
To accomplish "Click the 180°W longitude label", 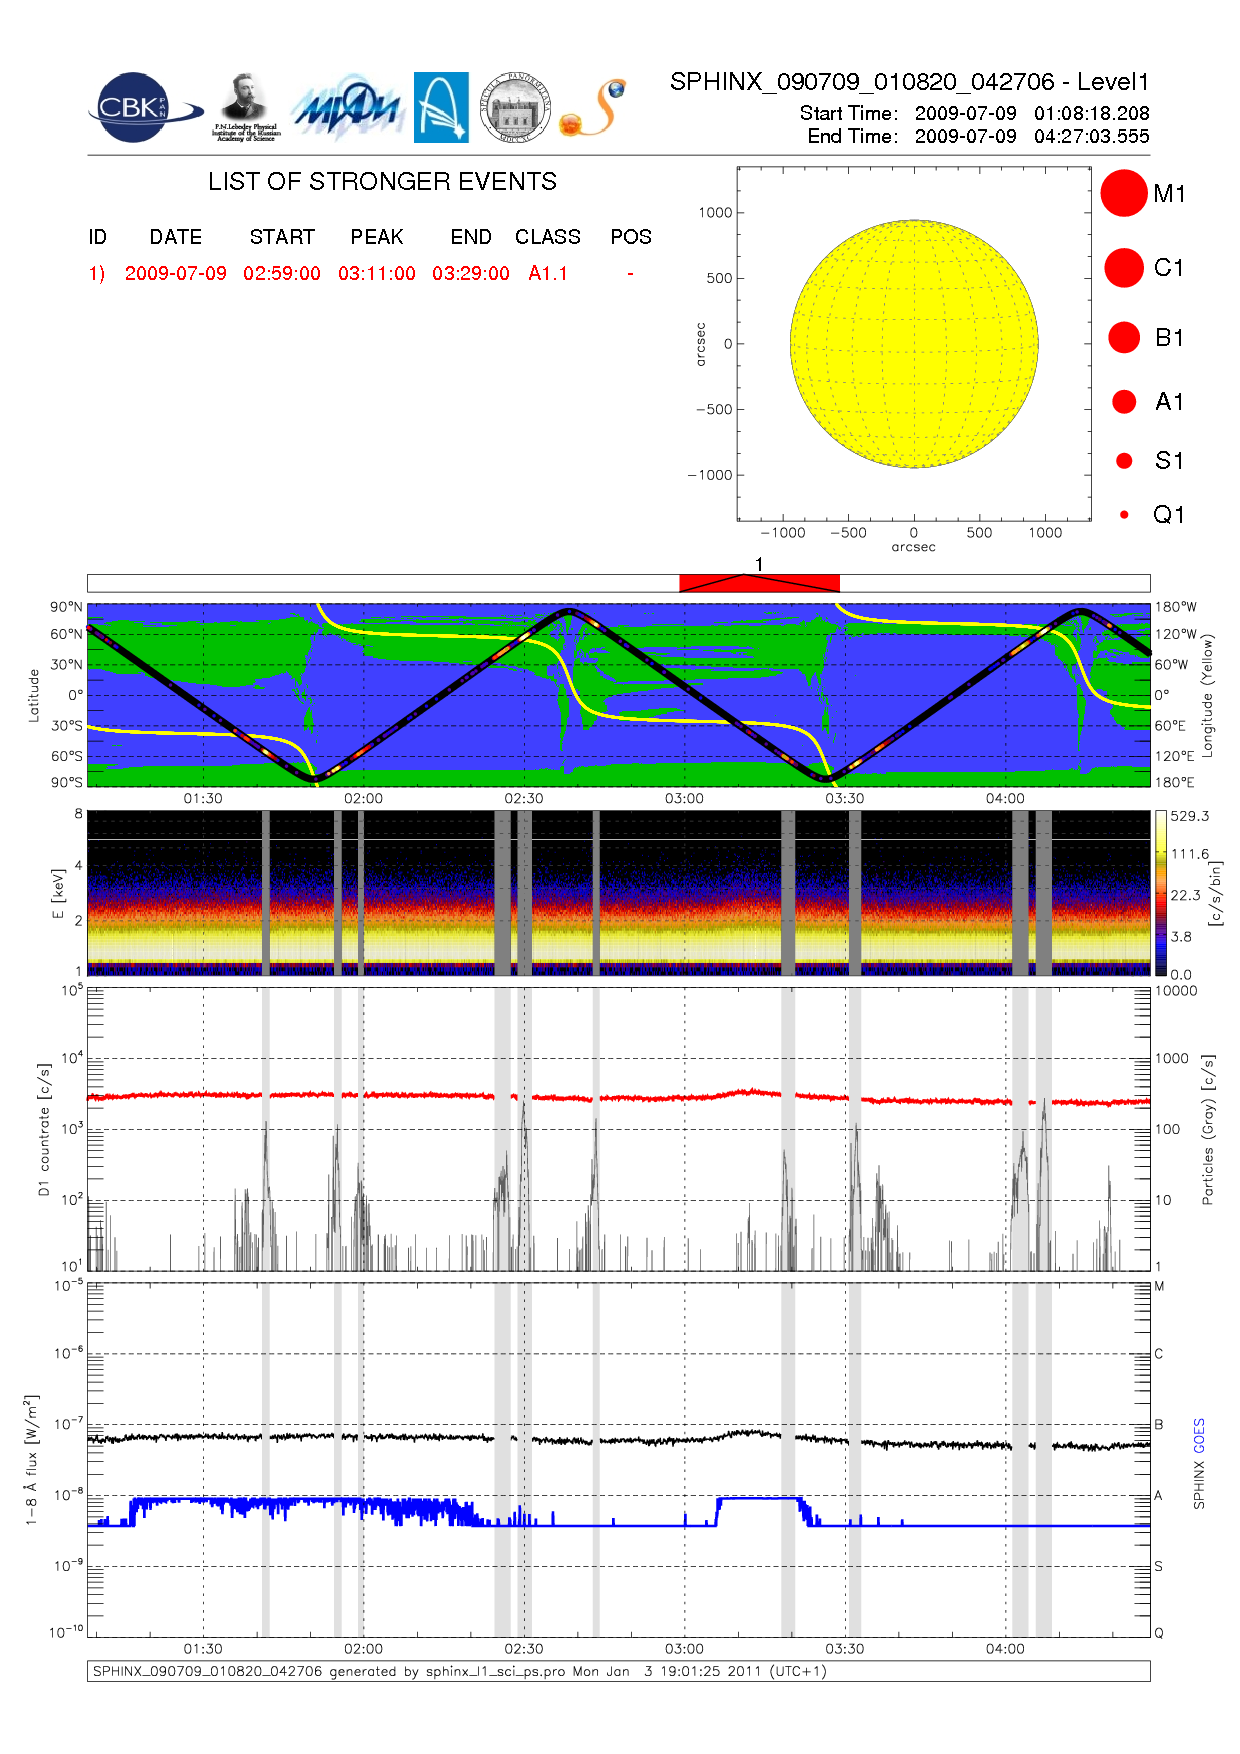I will click(x=1175, y=607).
